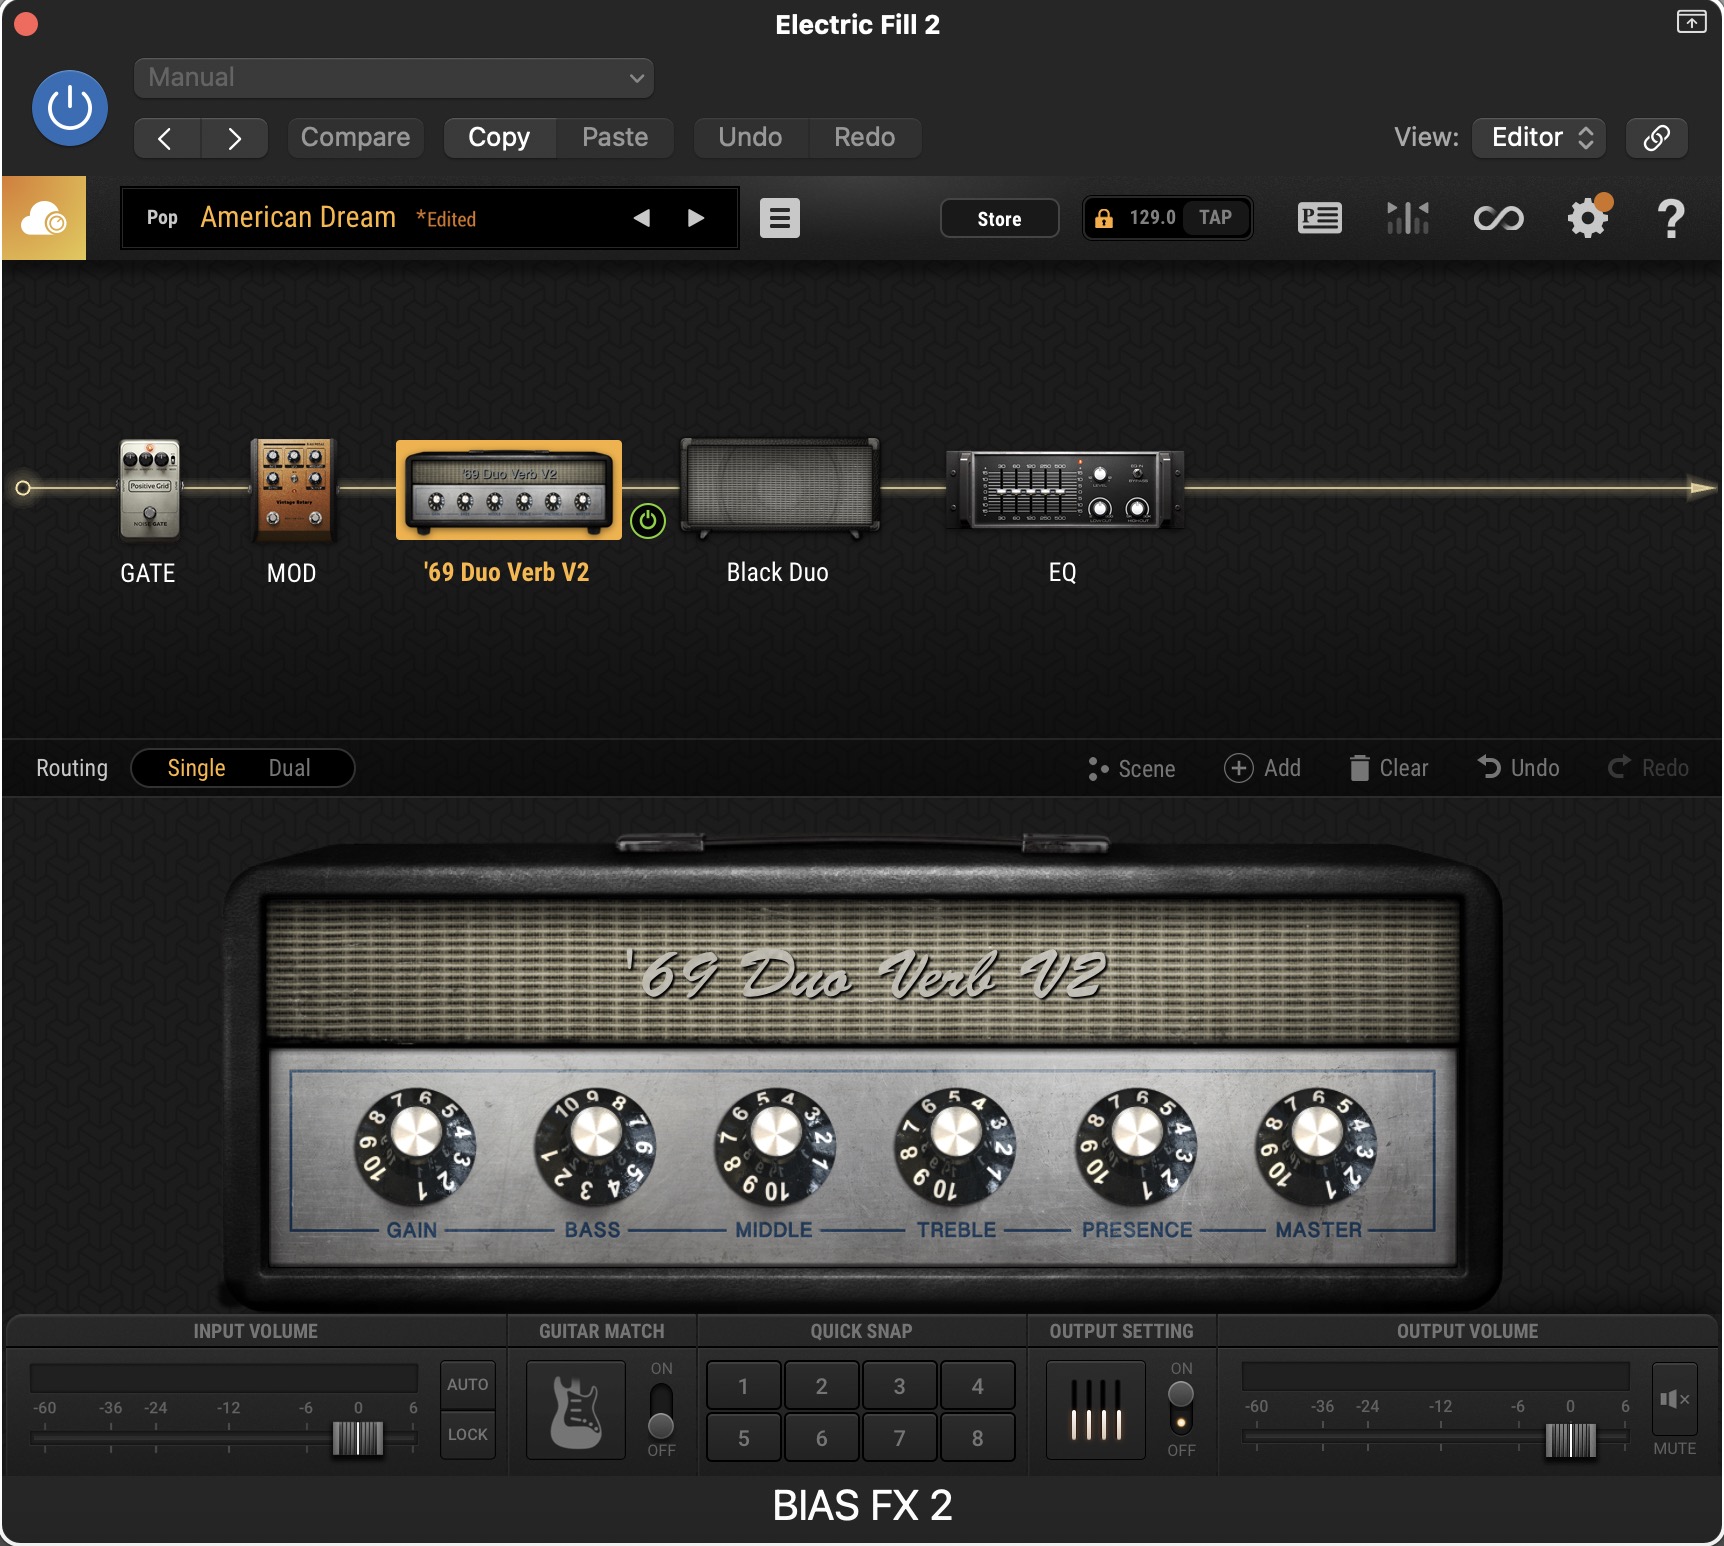Viewport: 1724px width, 1546px height.
Task: Select the Black Duo cabinet
Action: tap(779, 487)
